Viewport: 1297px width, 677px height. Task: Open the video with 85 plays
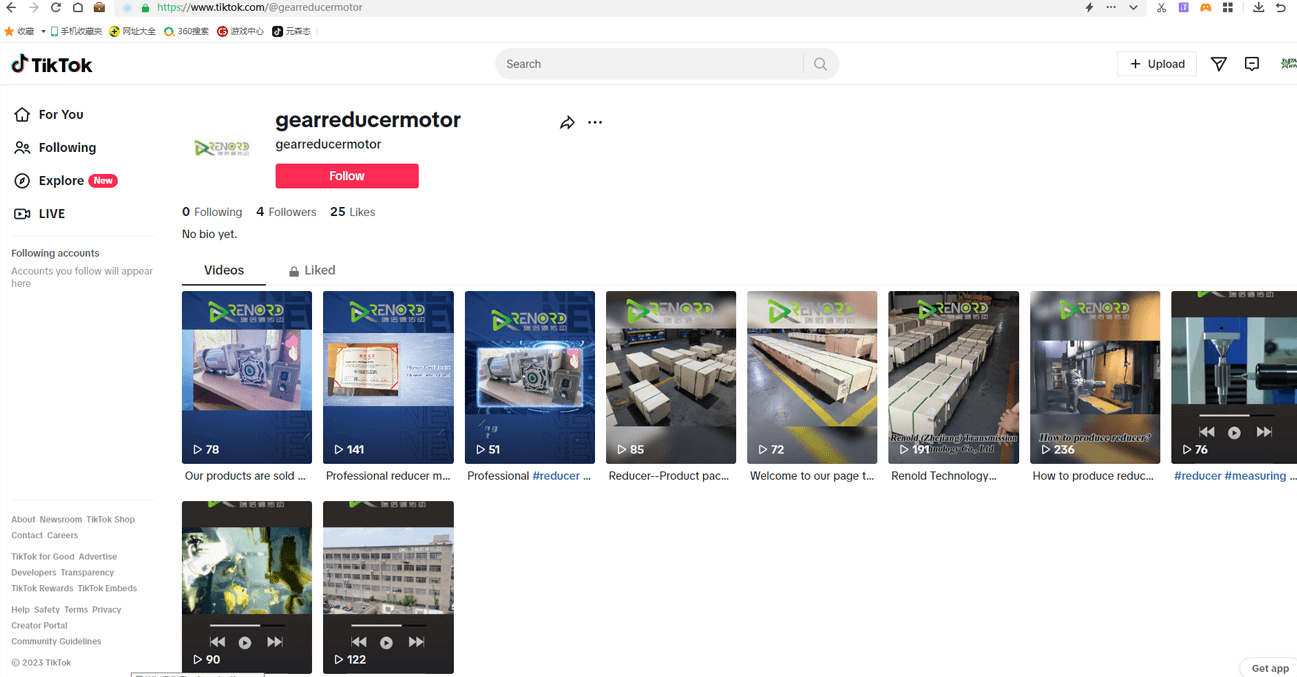(671, 377)
